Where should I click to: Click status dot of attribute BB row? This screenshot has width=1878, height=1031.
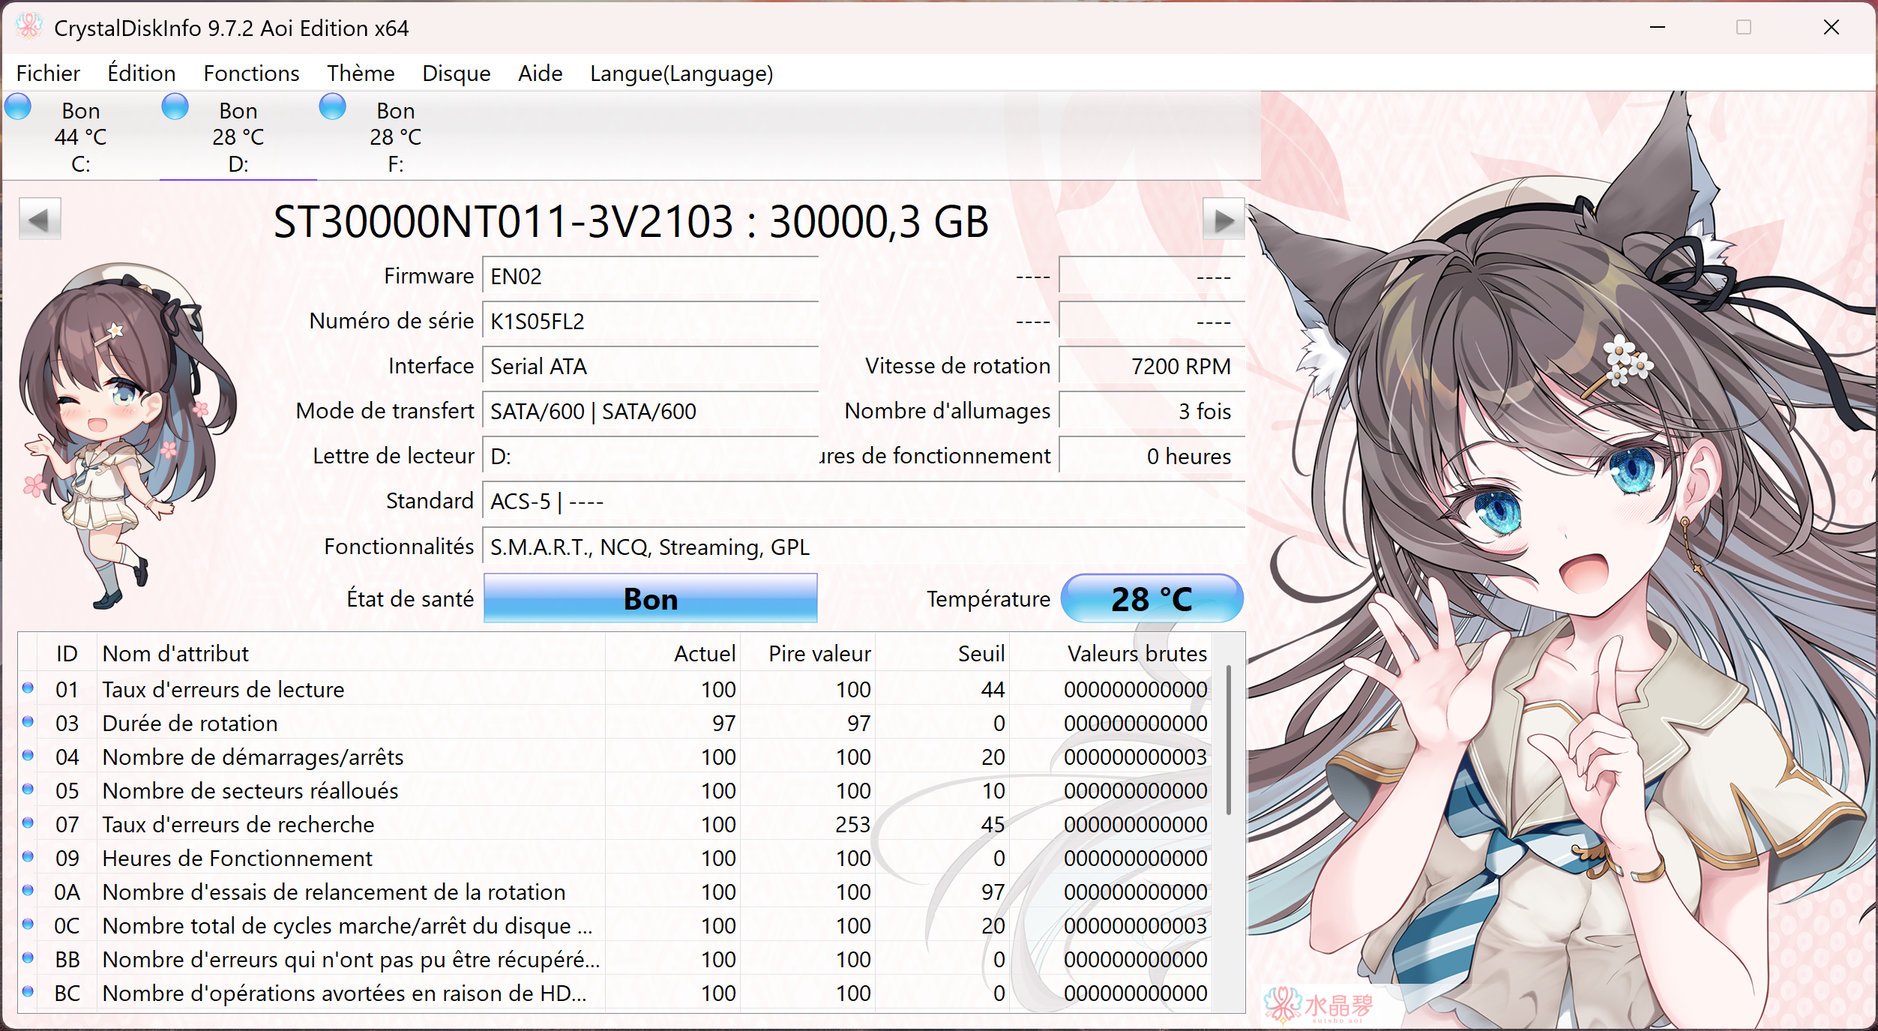(28, 958)
